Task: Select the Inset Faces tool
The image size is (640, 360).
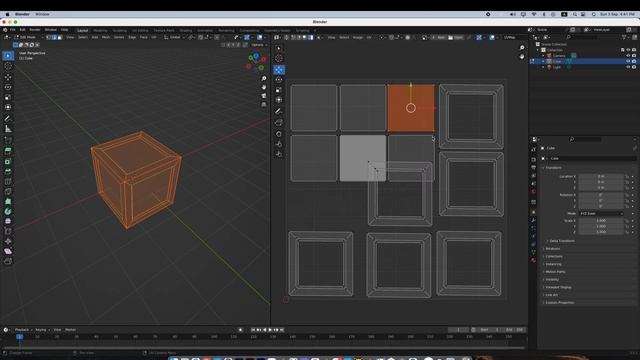Action: point(8,162)
